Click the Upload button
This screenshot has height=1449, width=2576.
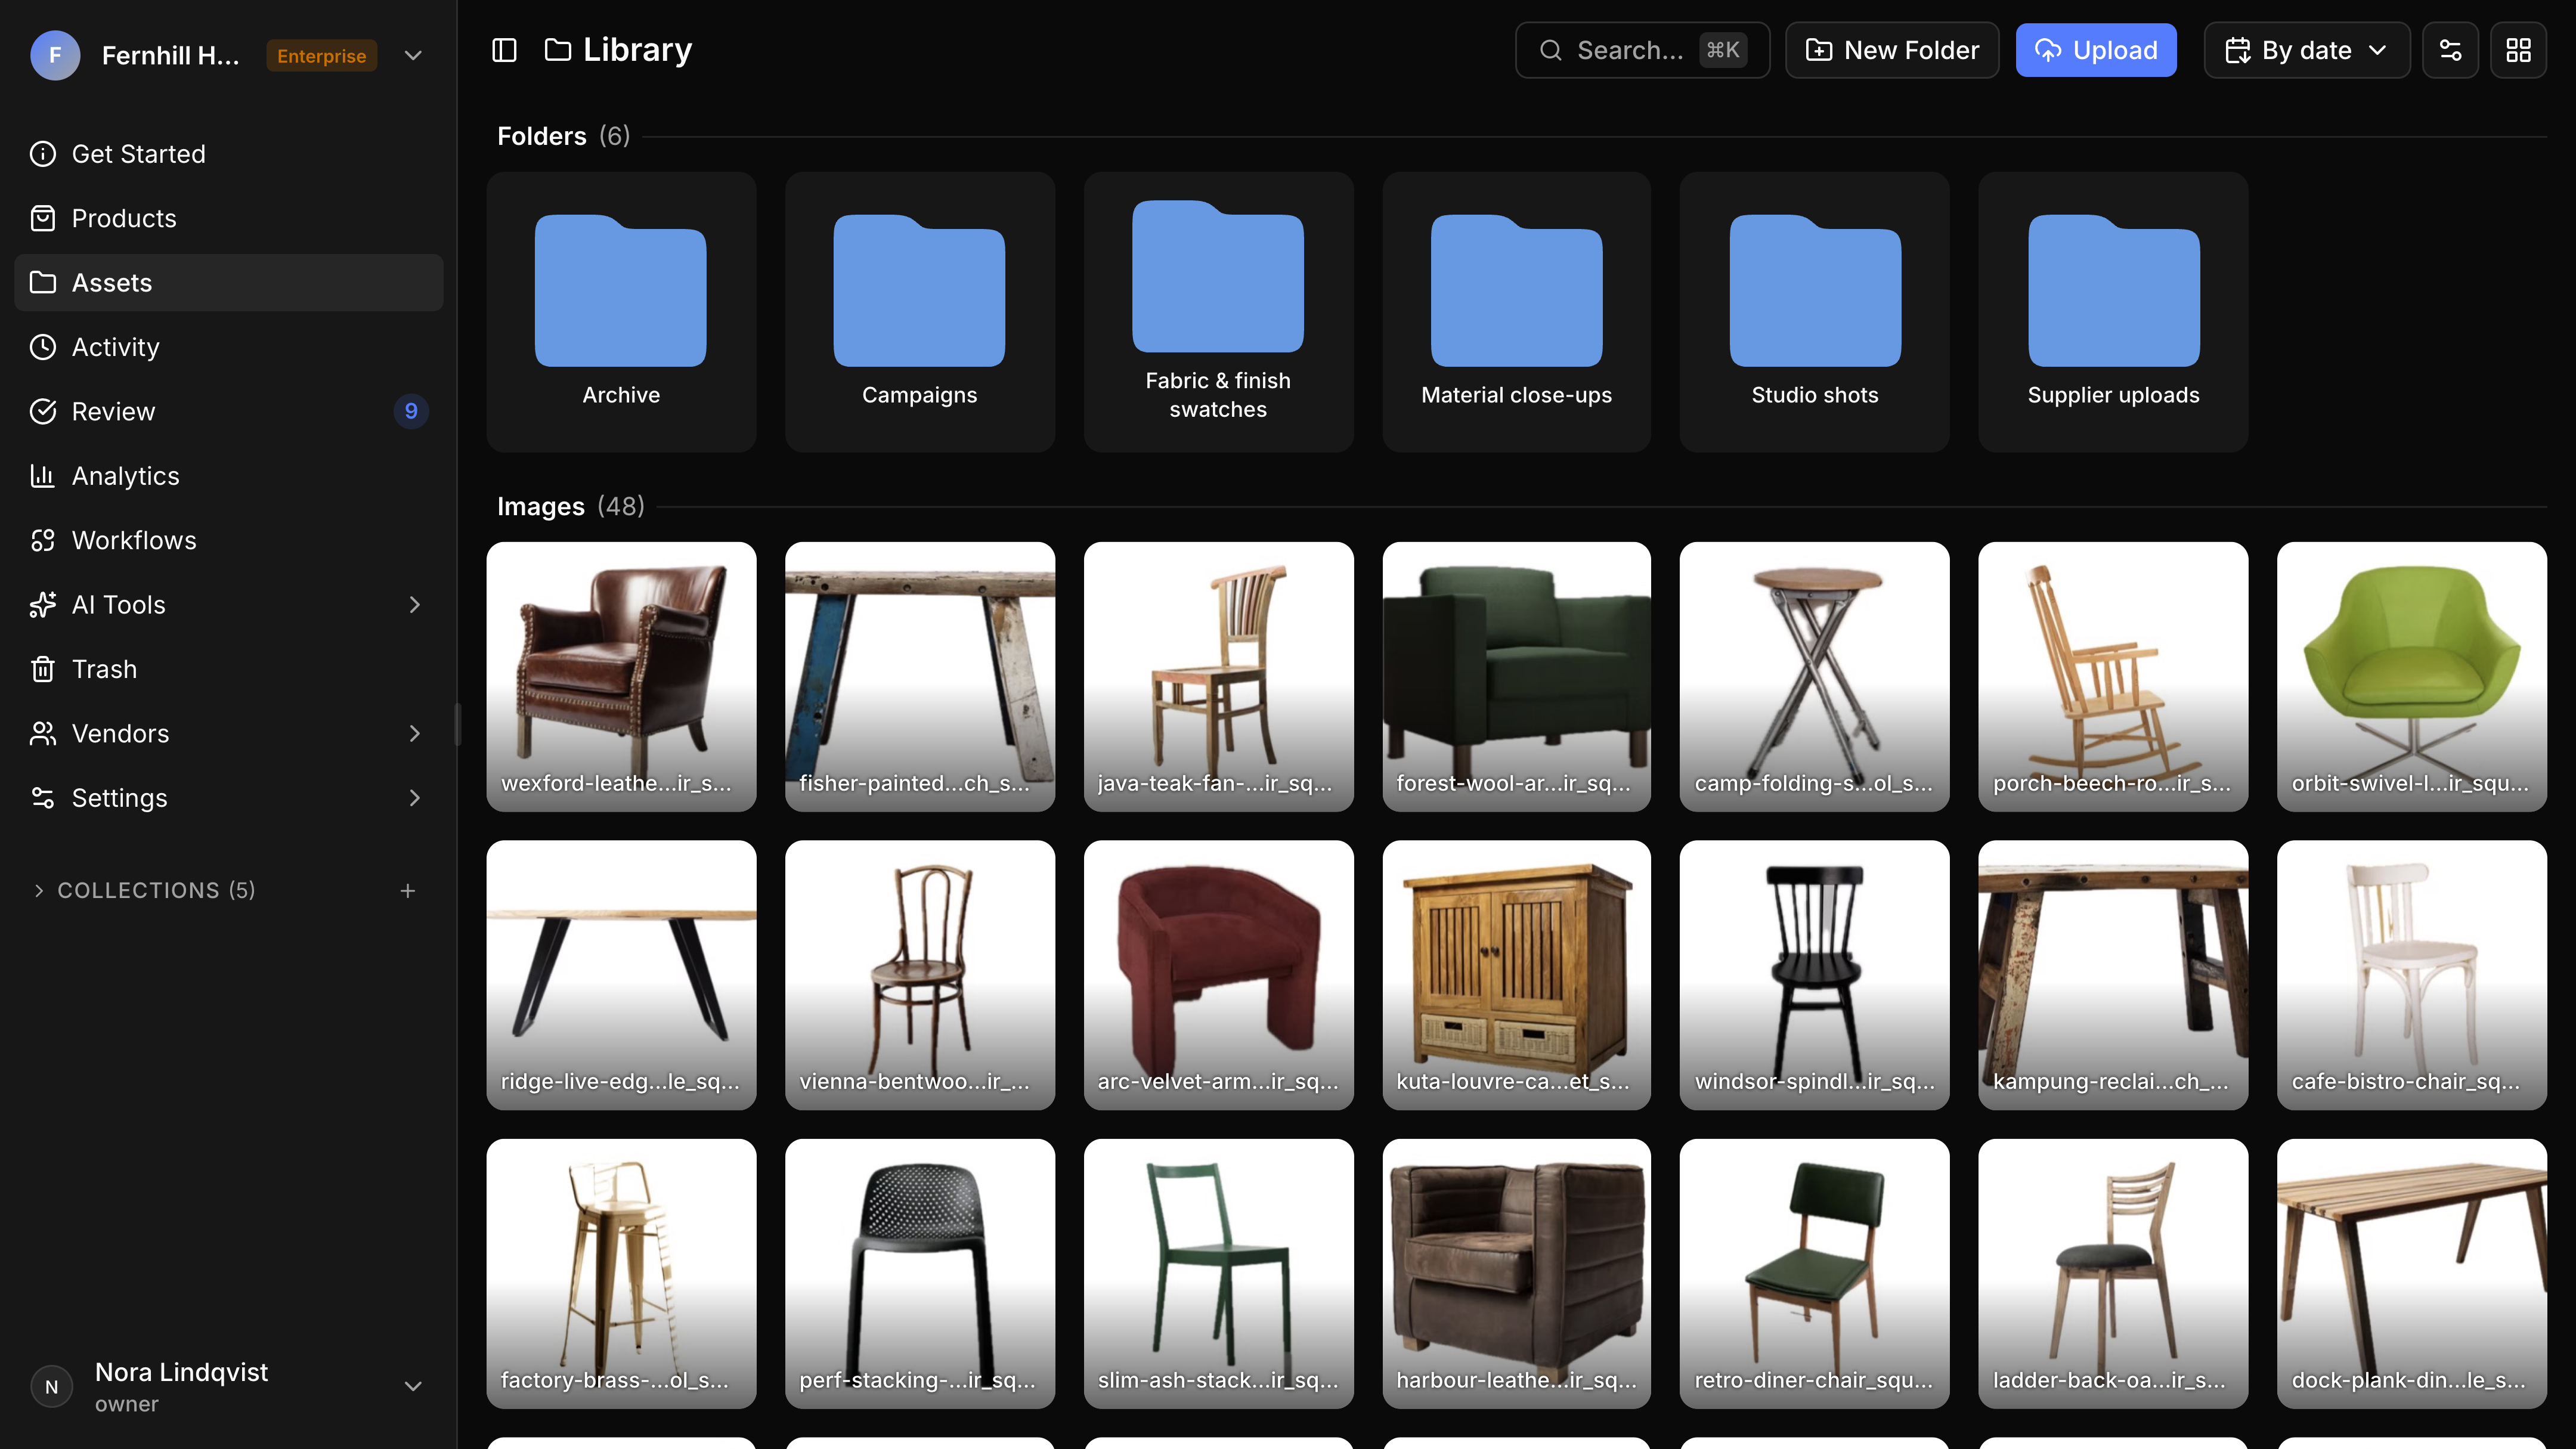pos(2096,50)
